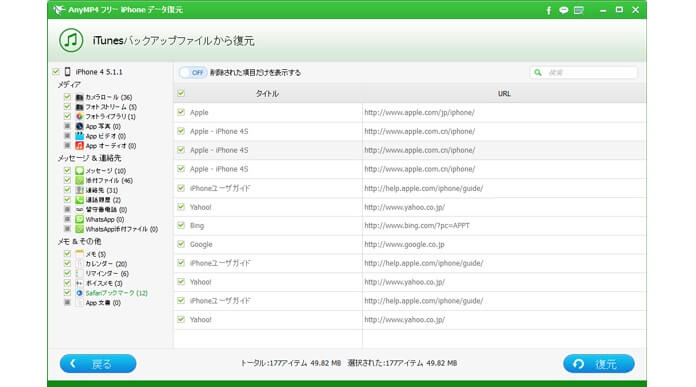Click the 留守番電話 voicemail icon

(79, 209)
